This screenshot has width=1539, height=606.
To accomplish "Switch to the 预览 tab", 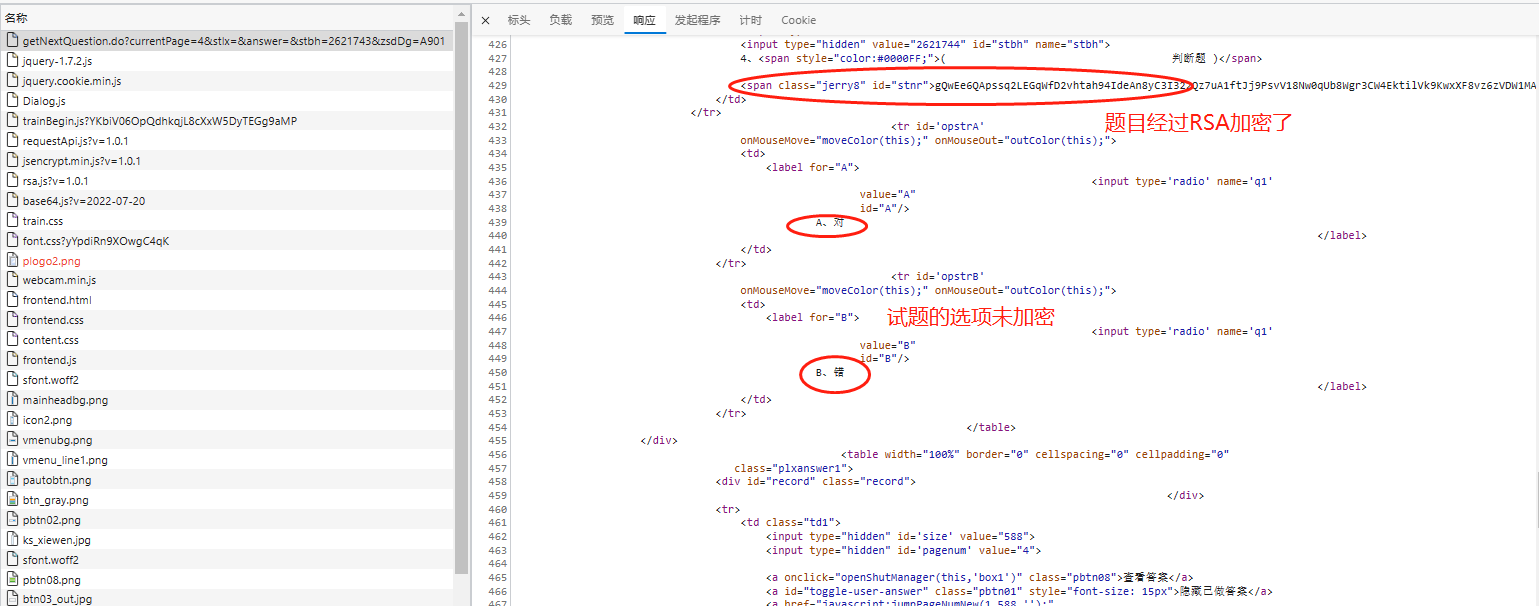I will 602,20.
